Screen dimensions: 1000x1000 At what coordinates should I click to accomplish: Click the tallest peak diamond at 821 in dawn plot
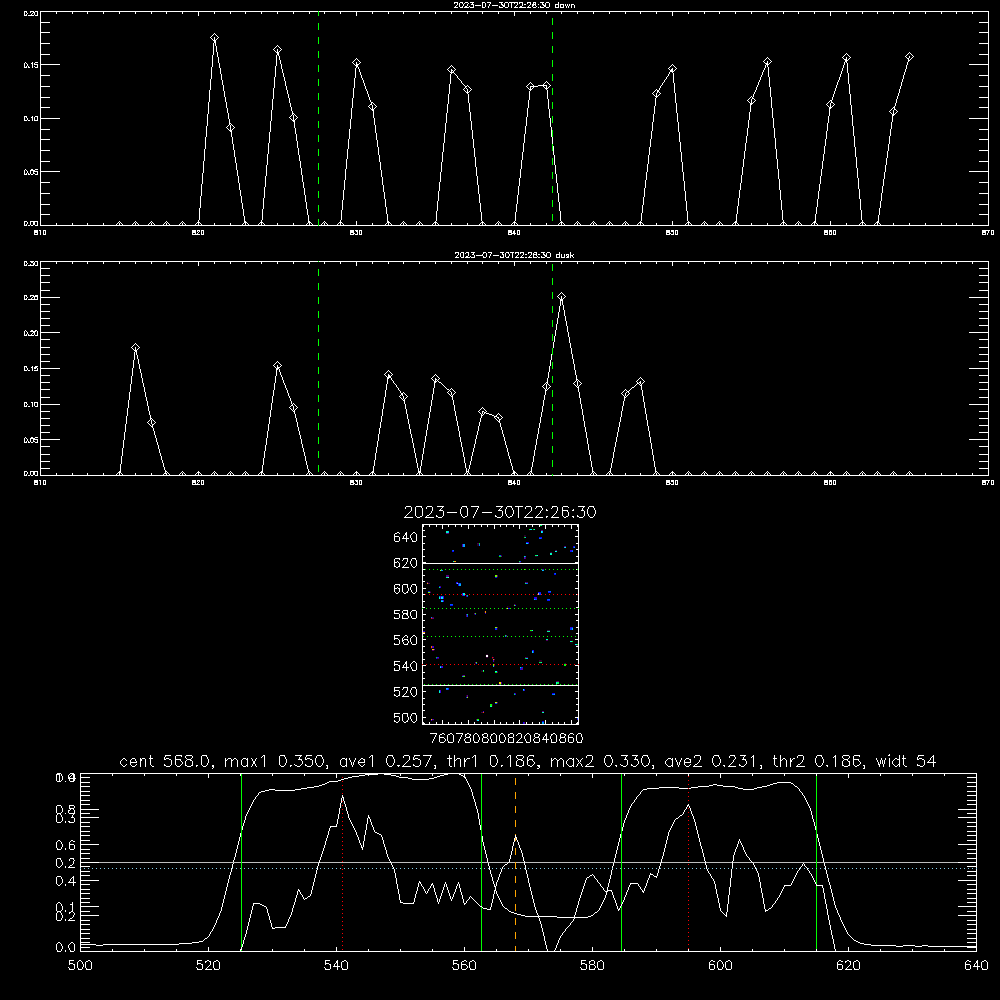[214, 38]
